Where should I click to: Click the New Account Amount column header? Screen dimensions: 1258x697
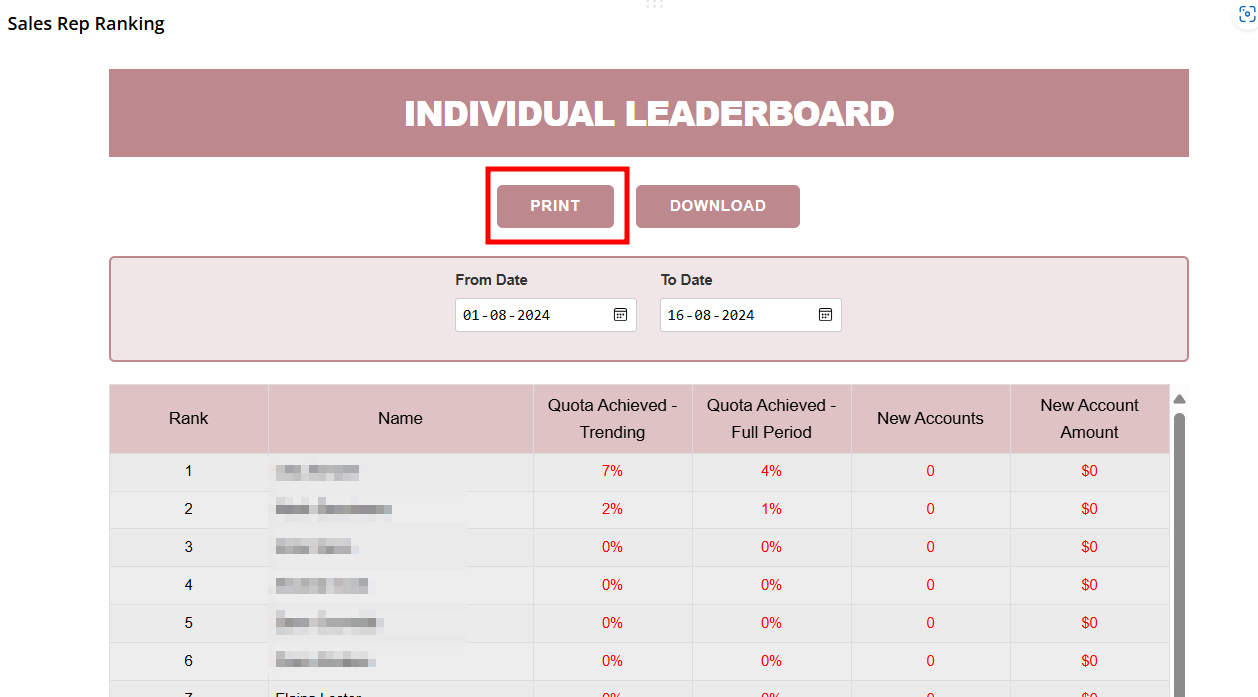1089,419
